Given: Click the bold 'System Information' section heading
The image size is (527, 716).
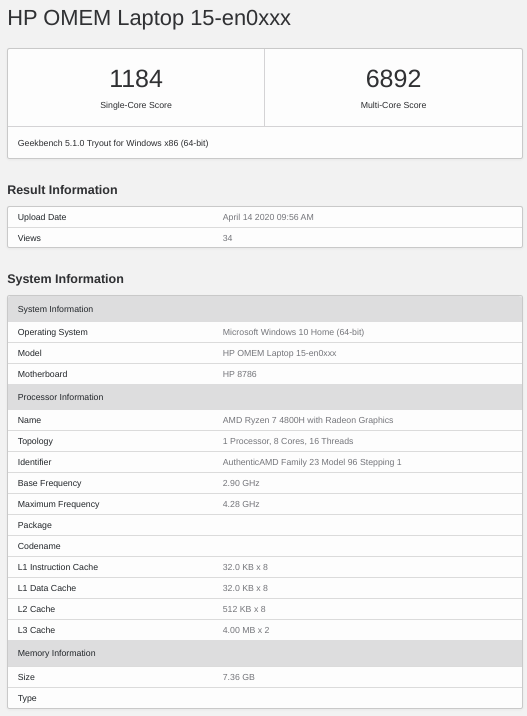Looking at the screenshot, I should click(65, 279).
